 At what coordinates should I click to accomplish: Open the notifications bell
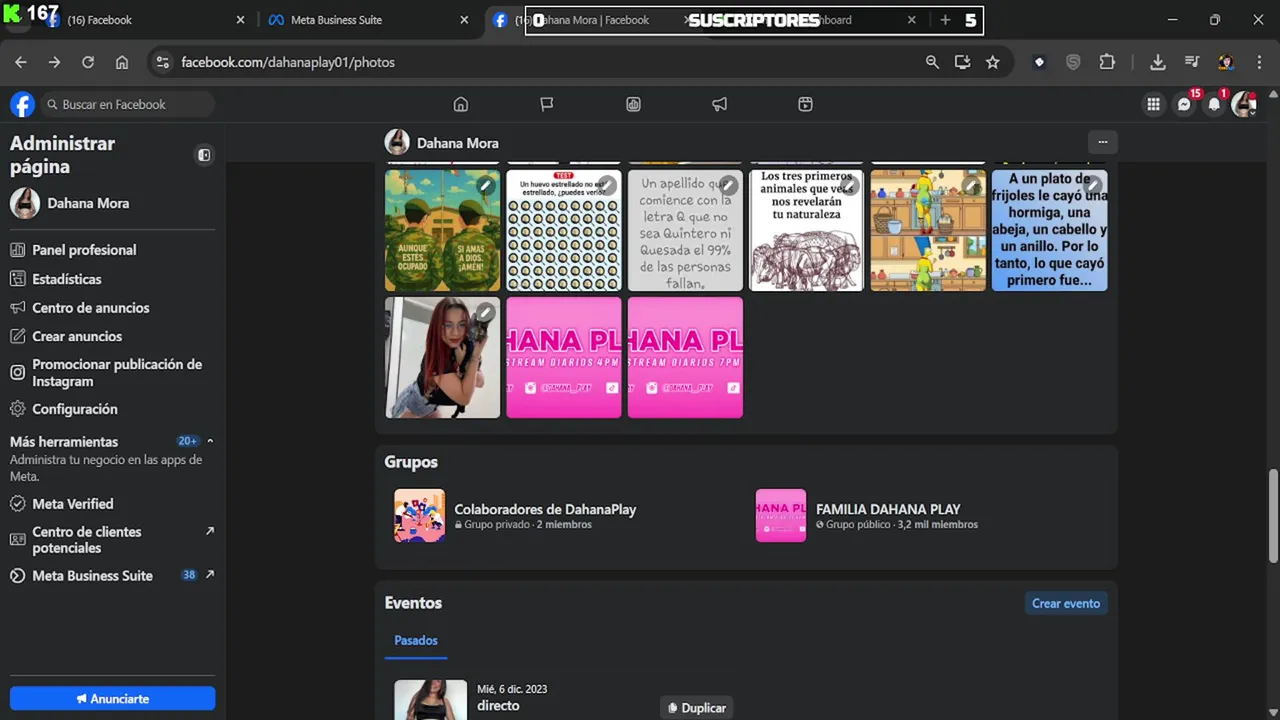click(1214, 104)
